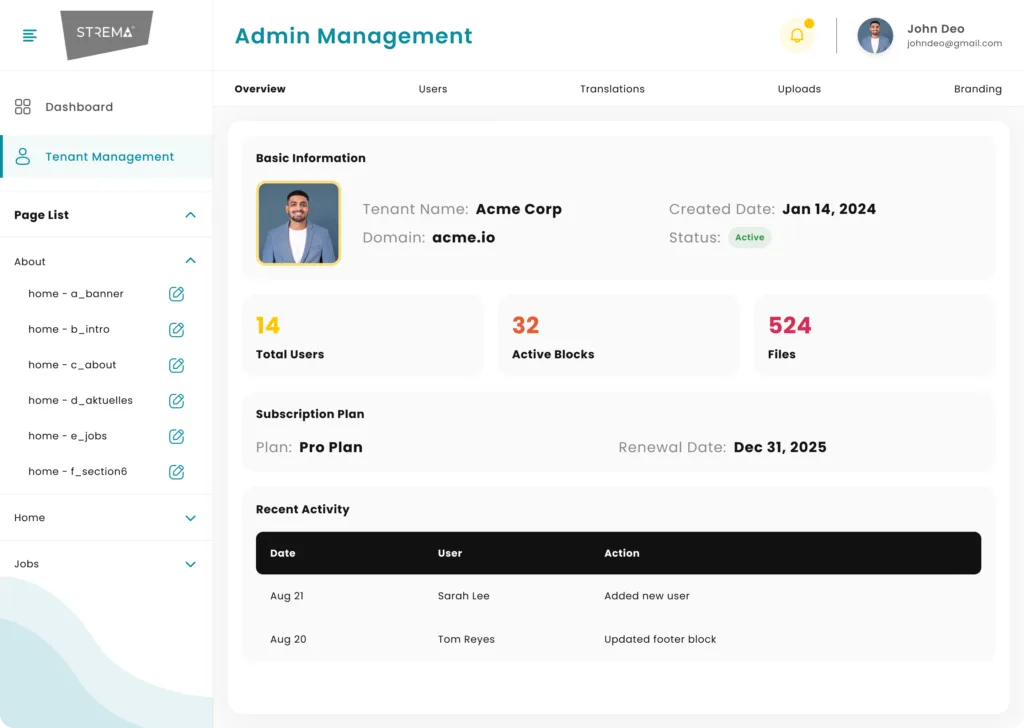Screen dimensions: 1024x728
Task: Click the Pro Plan value
Action: coord(330,447)
